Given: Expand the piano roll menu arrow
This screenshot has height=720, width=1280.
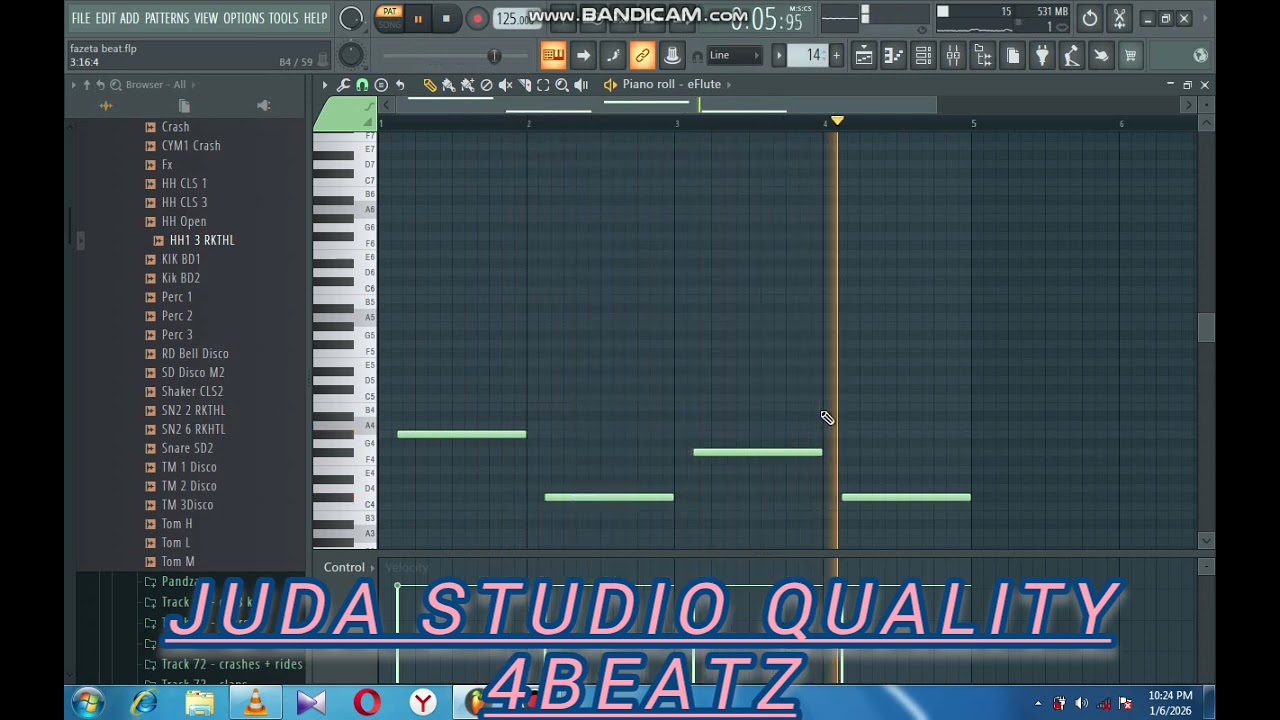Looking at the screenshot, I should click(324, 85).
